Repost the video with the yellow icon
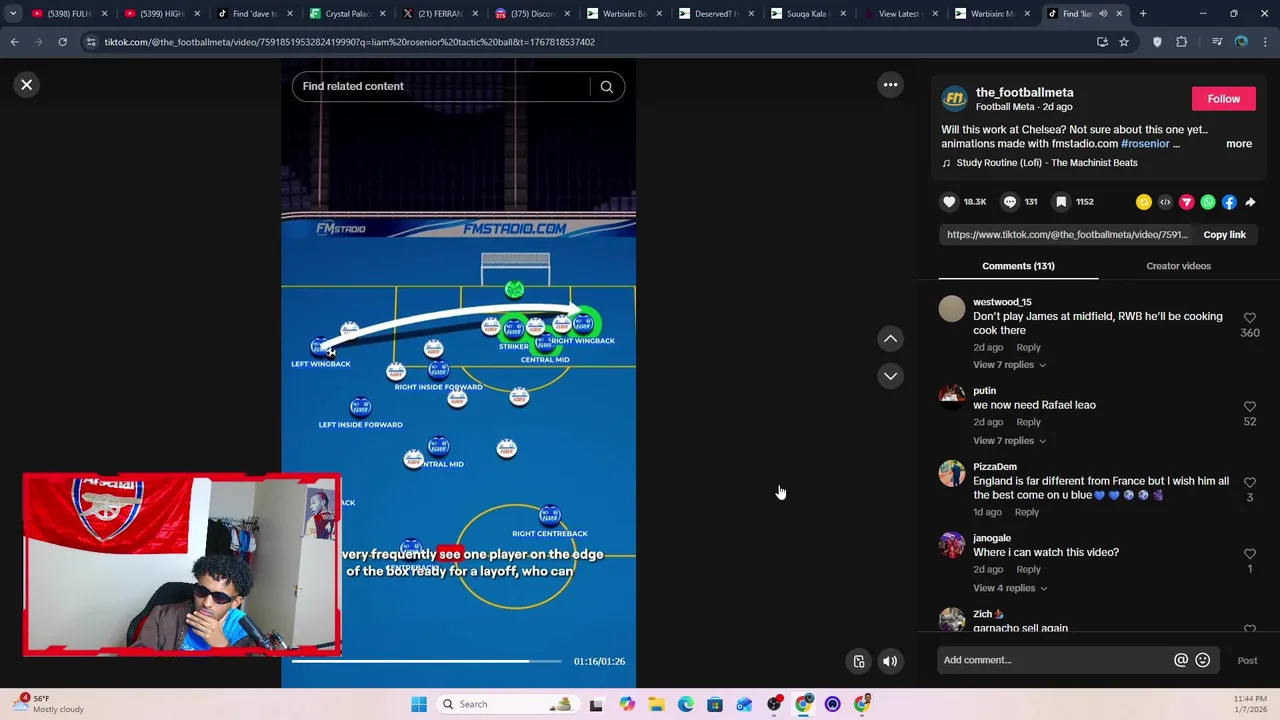Image resolution: width=1280 pixels, height=720 pixels. pos(1144,202)
